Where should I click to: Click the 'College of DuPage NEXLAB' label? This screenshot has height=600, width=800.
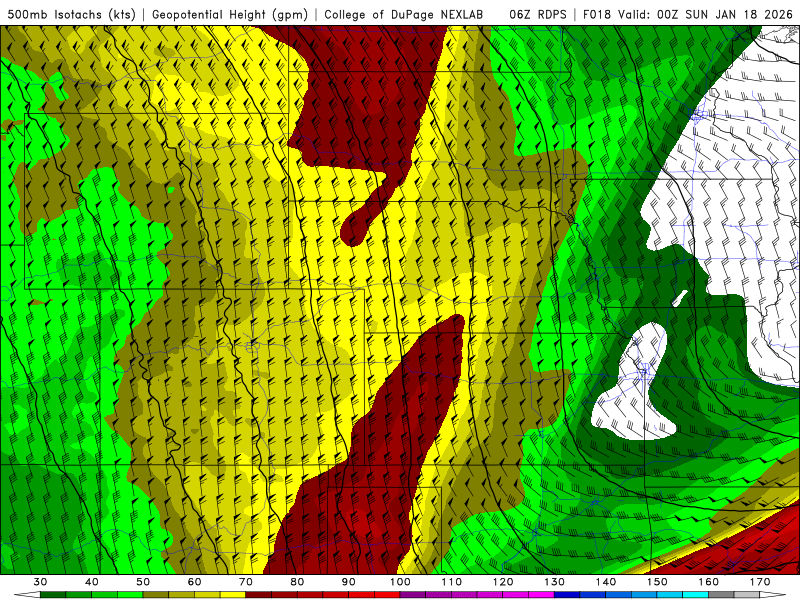[404, 14]
